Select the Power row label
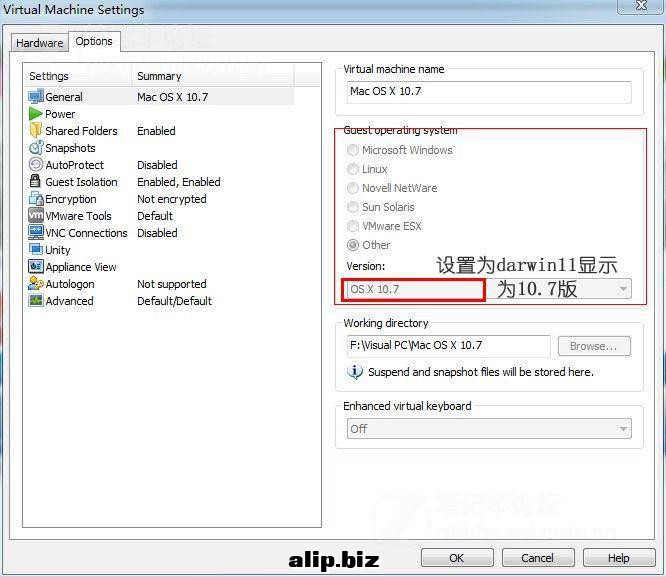Viewport: 666px width, 577px height. (60, 114)
